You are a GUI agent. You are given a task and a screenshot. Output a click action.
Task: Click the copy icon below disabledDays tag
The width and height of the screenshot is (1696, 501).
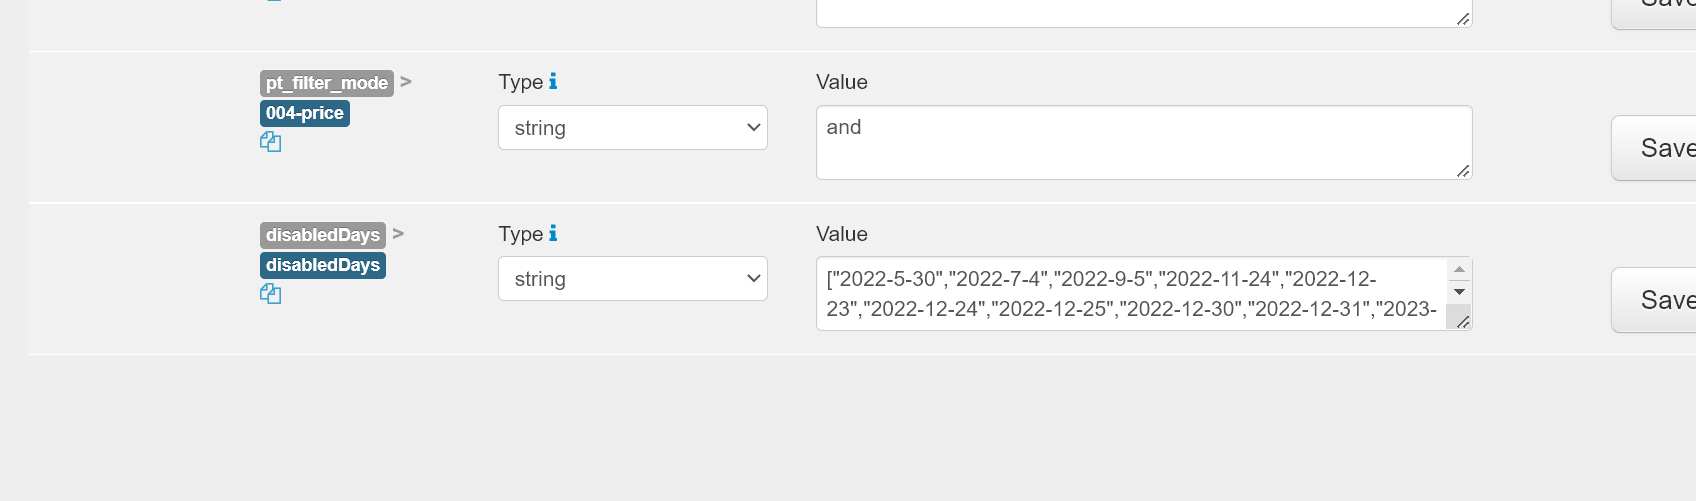coord(270,294)
